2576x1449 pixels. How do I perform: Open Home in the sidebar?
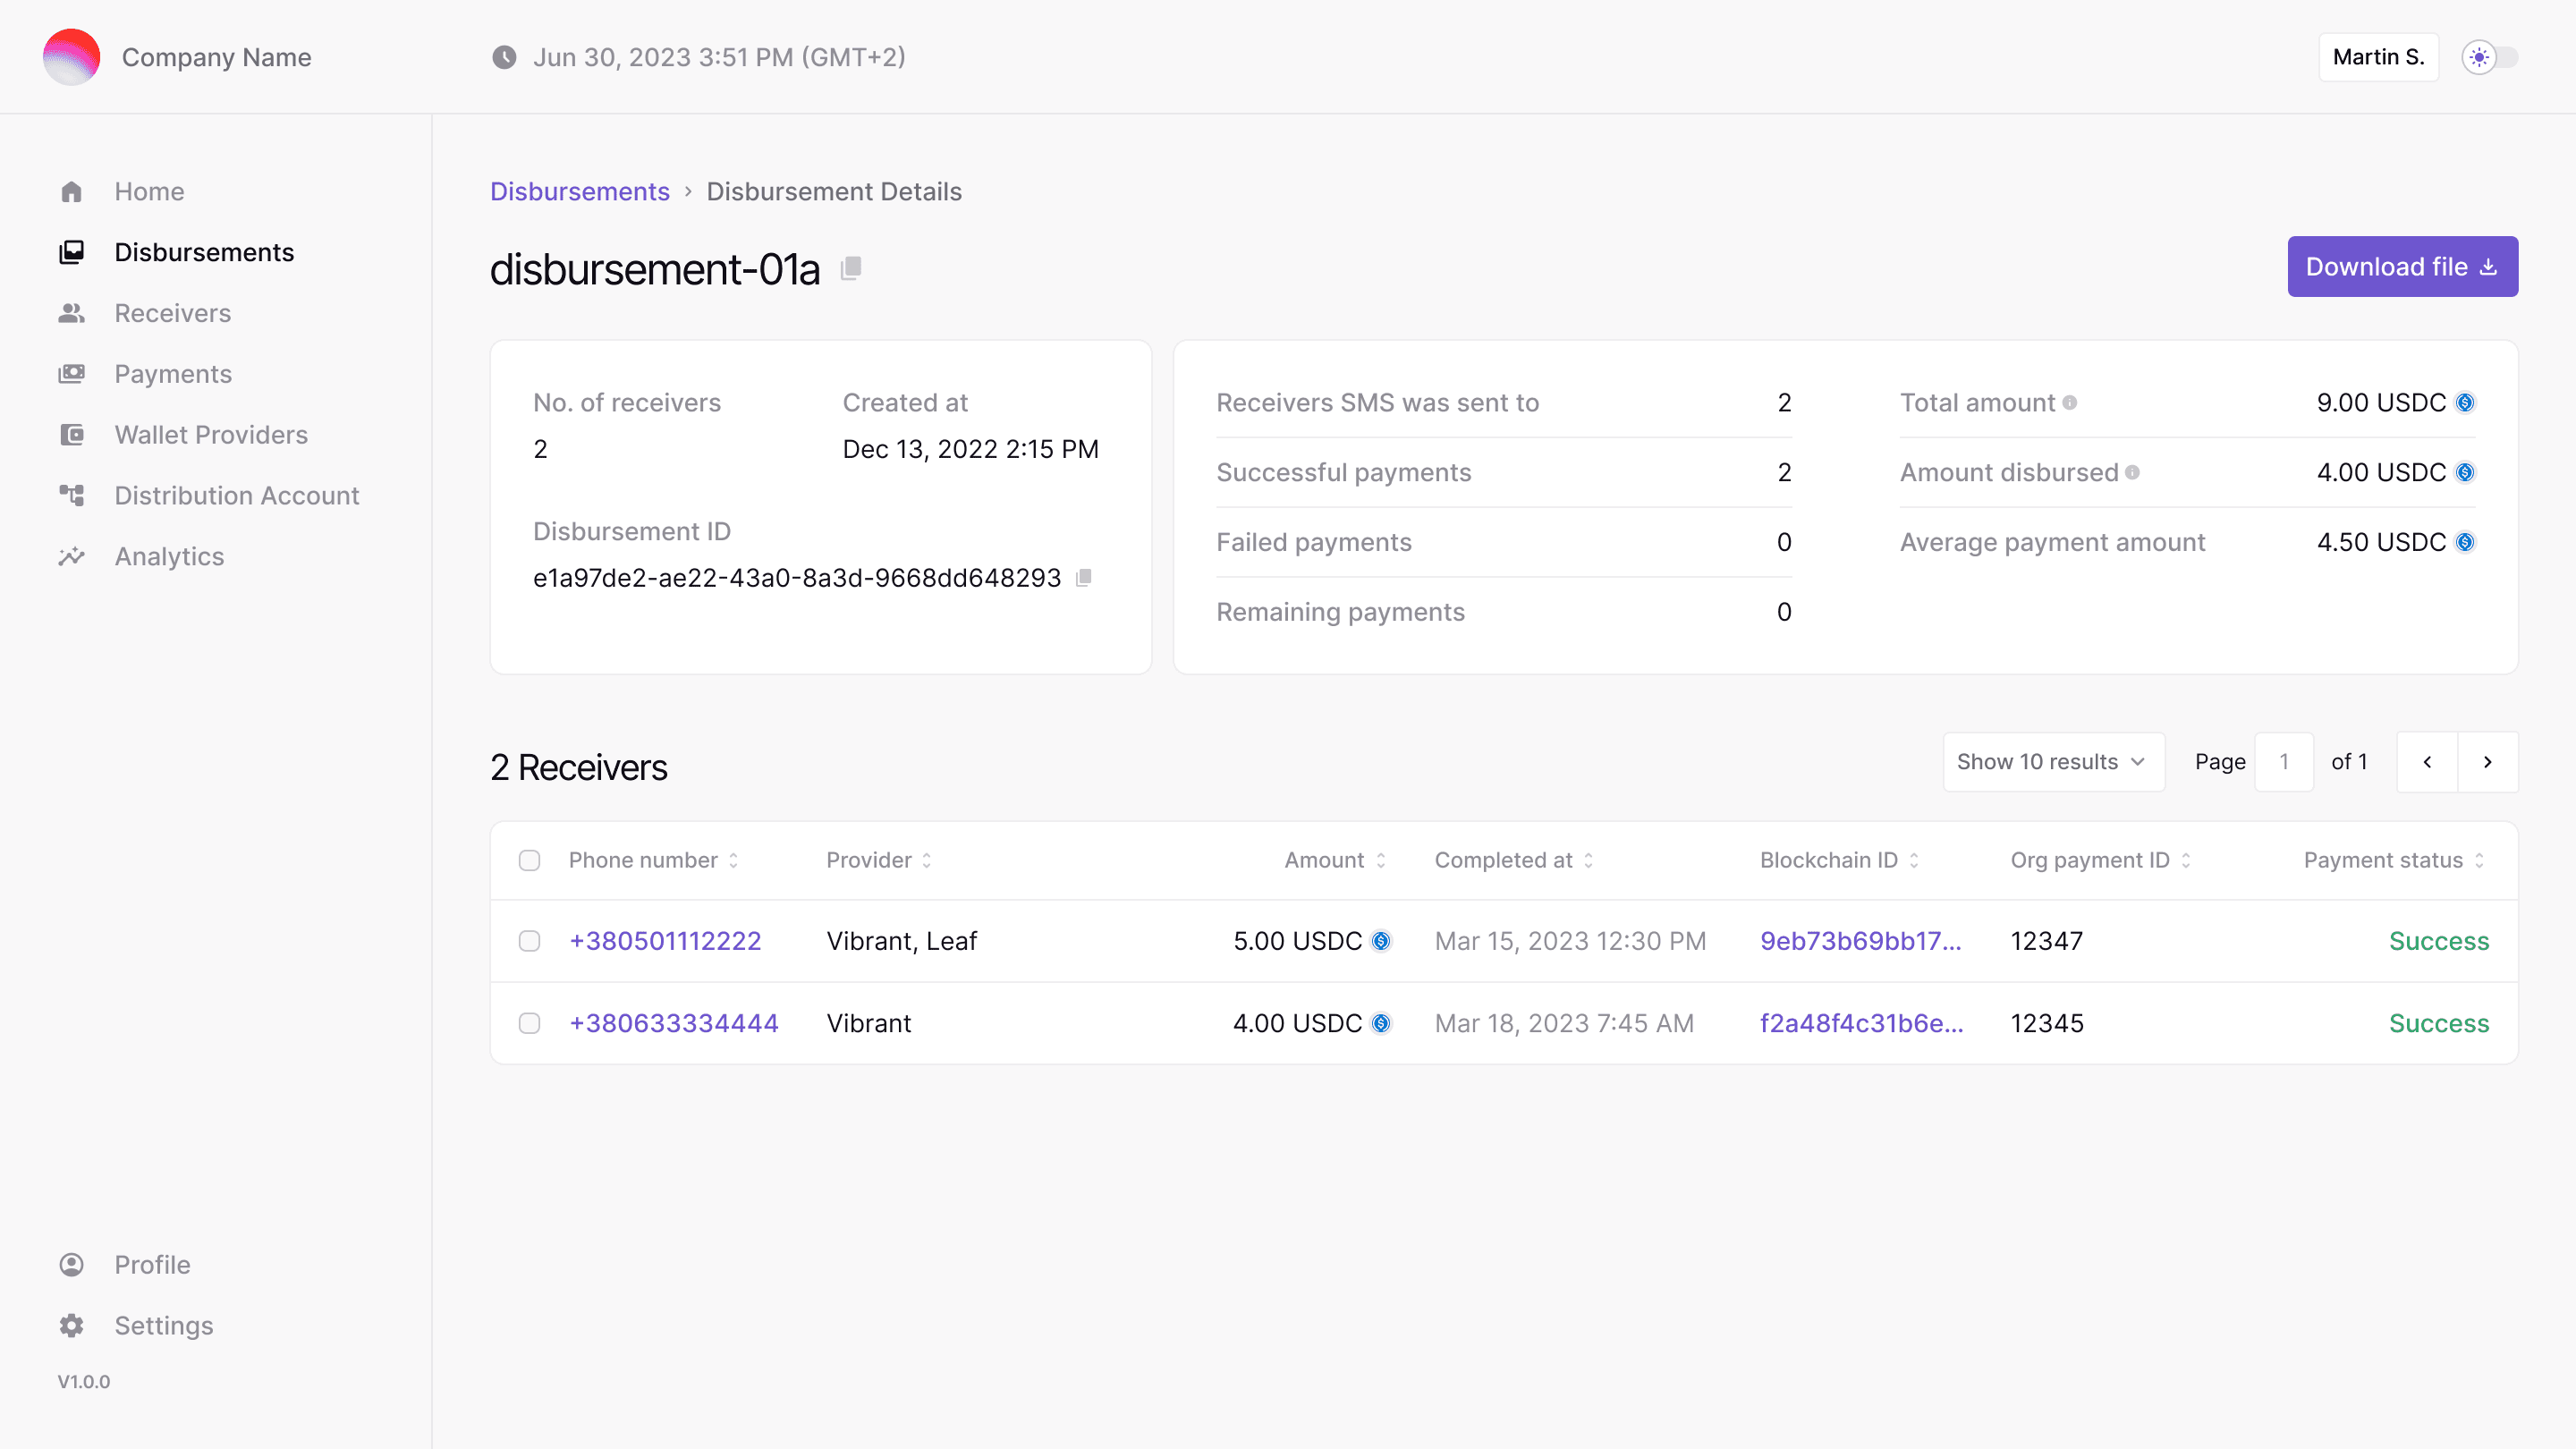point(149,191)
